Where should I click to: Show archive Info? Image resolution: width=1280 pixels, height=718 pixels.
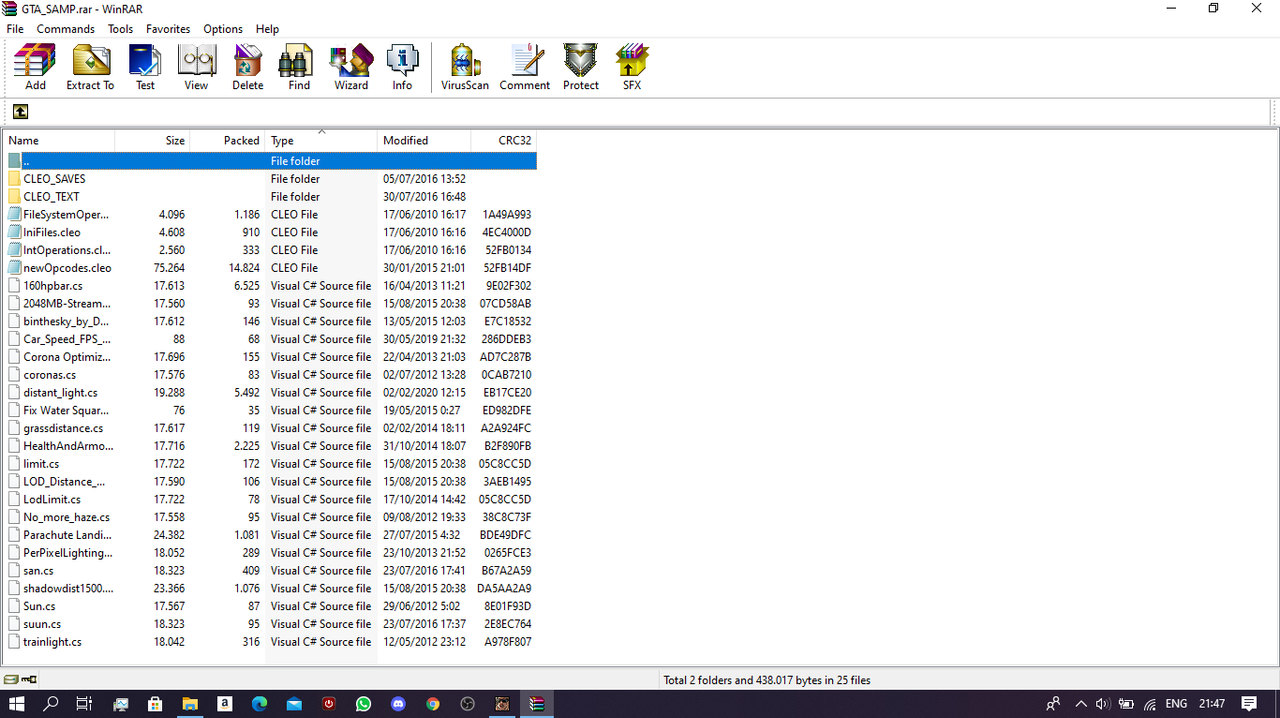click(402, 67)
